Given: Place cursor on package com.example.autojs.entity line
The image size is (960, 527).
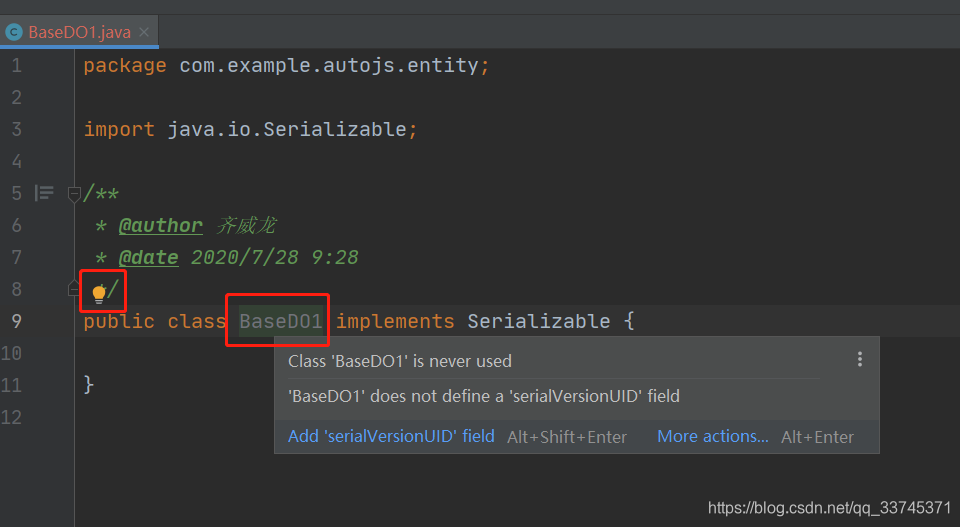Looking at the screenshot, I should coord(287,65).
